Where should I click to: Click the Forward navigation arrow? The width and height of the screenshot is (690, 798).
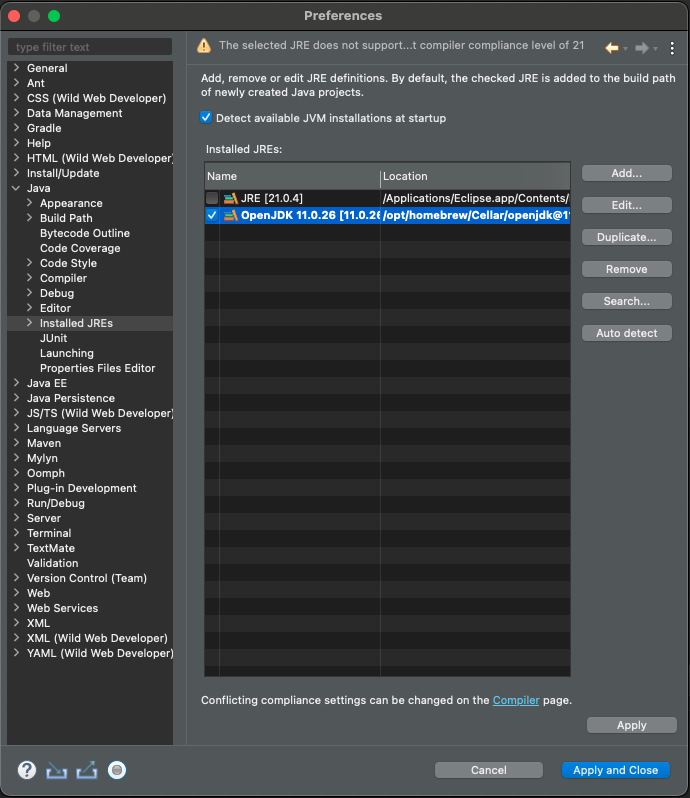coord(642,48)
